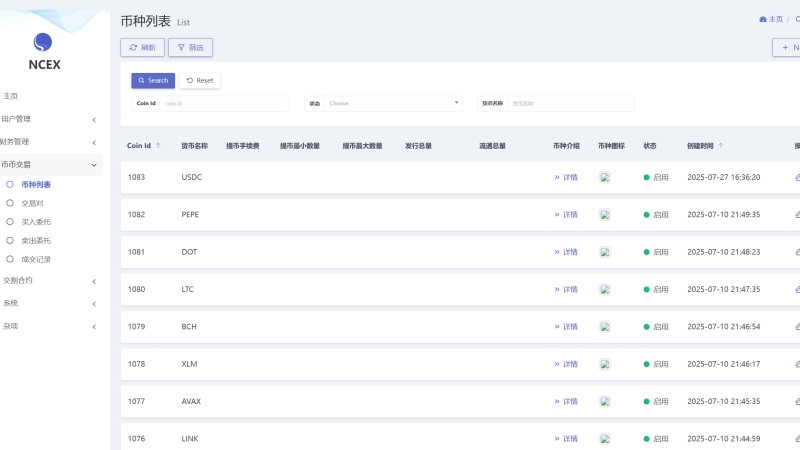Click edit pencil icon in AVAX row
Screen dimensions: 800x450
[797, 401]
